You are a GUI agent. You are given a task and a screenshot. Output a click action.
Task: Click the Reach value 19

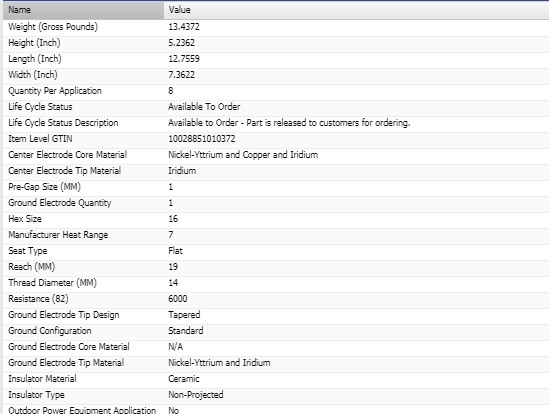click(x=173, y=267)
